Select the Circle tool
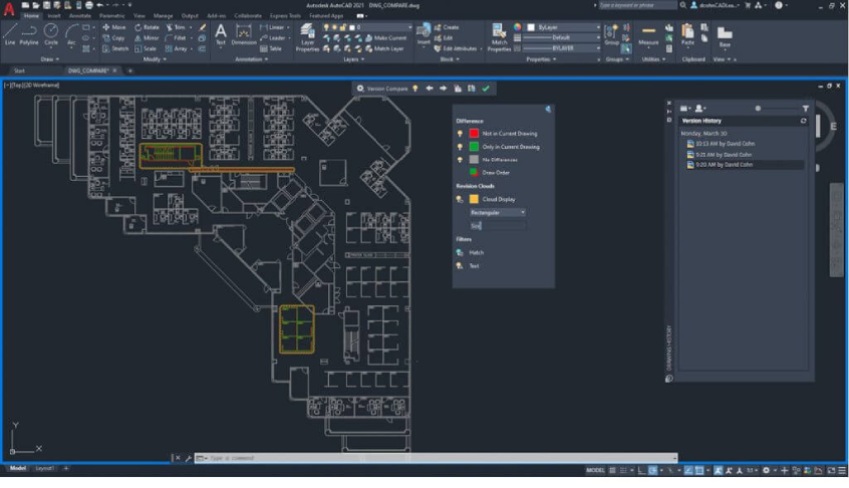 pos(51,34)
